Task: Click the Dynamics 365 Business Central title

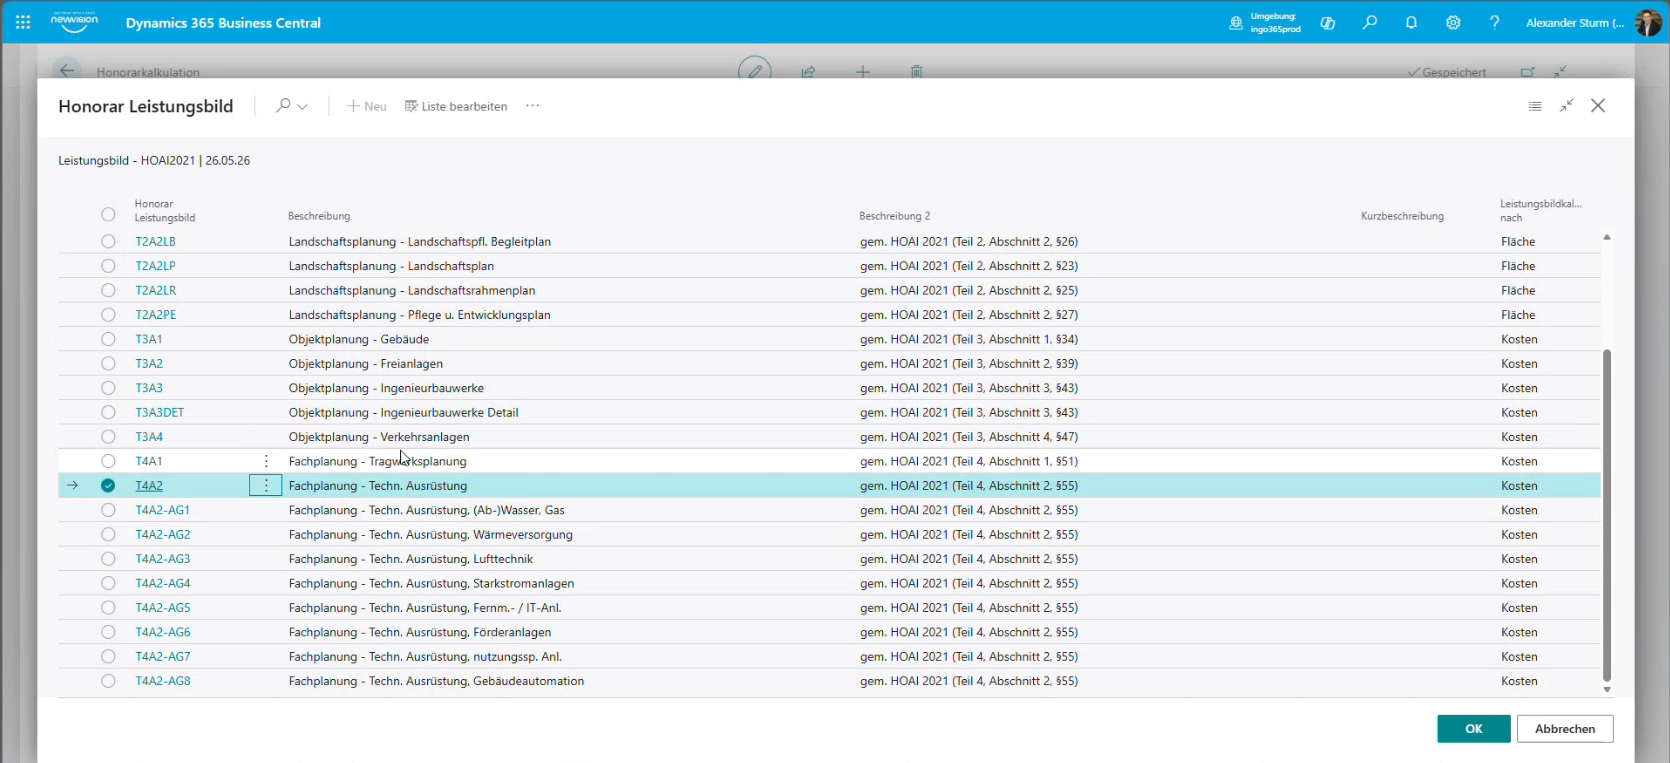Action: click(223, 23)
